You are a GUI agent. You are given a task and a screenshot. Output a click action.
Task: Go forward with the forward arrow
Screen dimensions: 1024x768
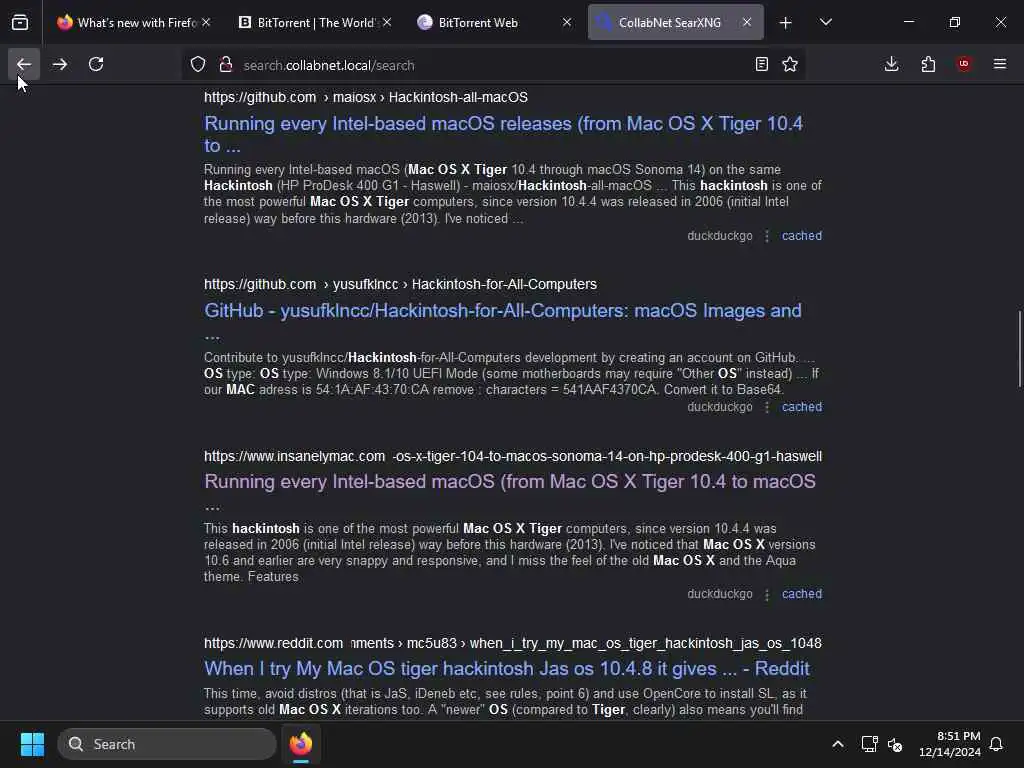pos(60,64)
